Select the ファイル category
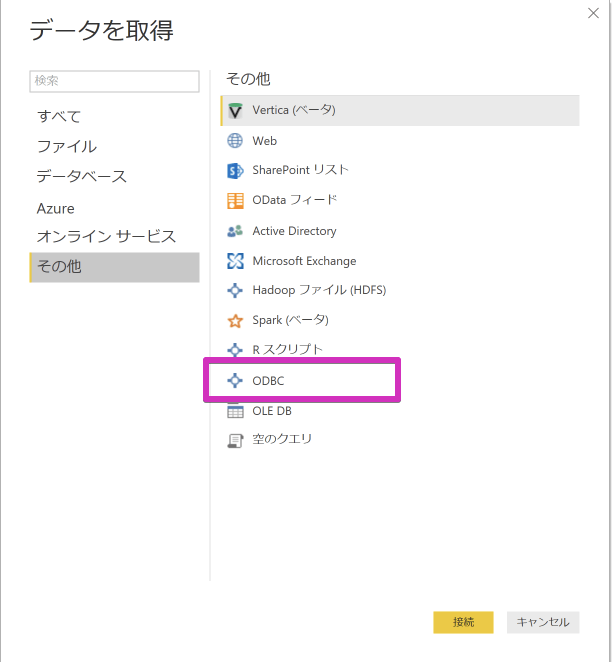Viewport: 612px width, 662px height. [114, 147]
